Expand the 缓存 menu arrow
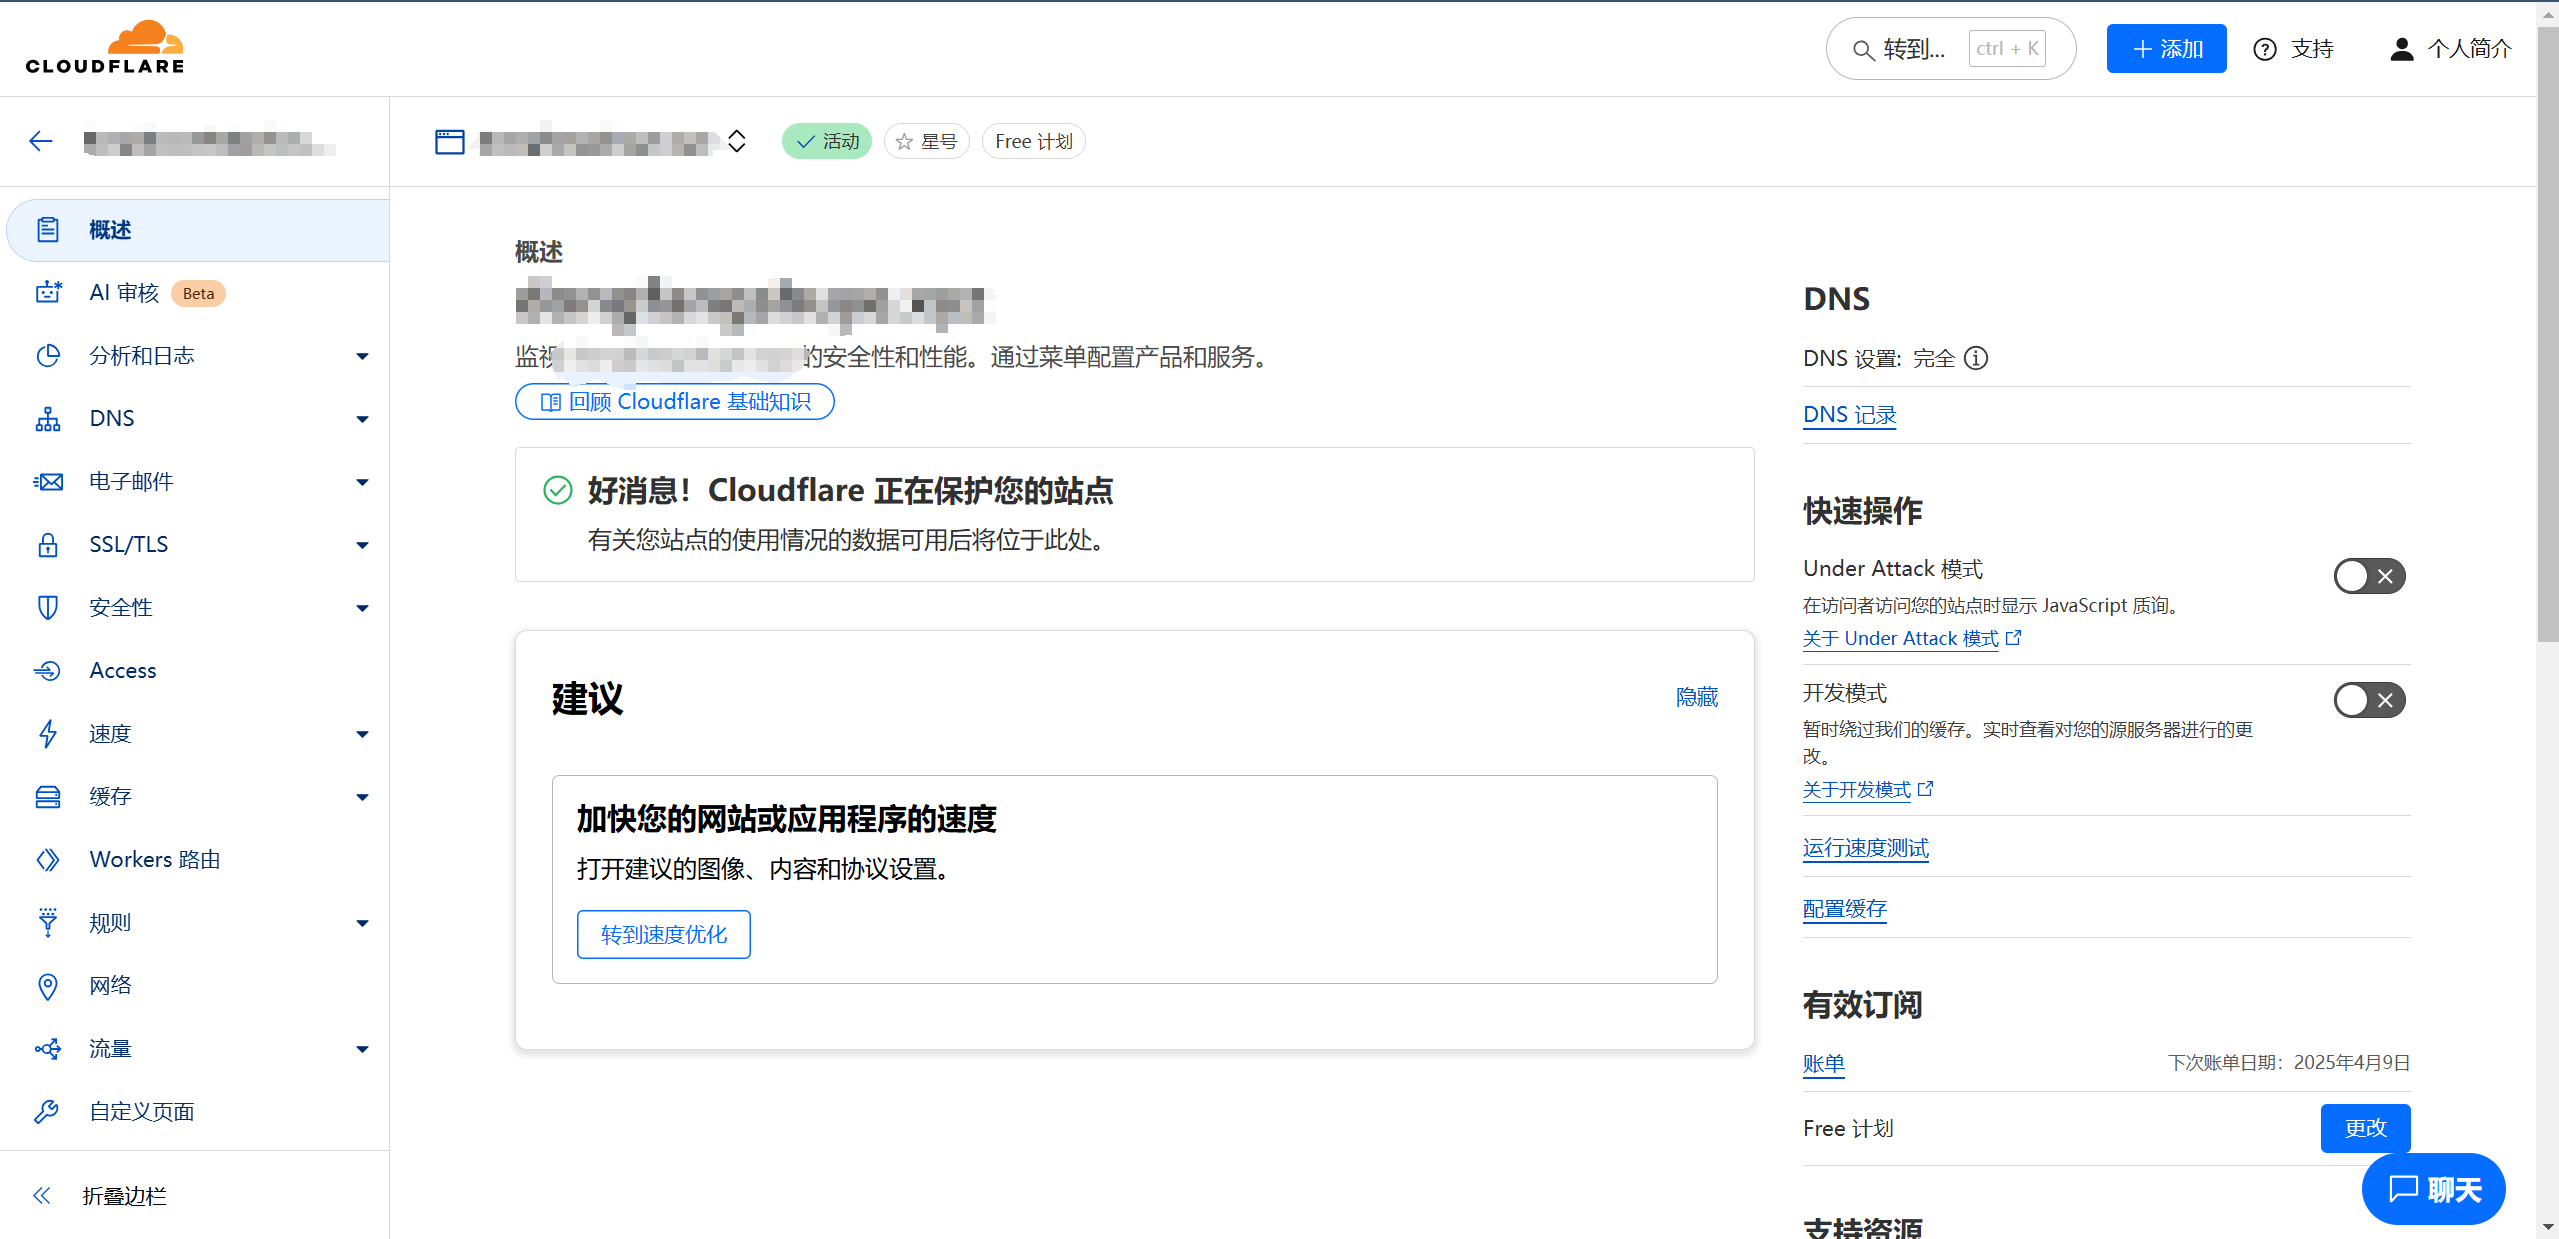The height and width of the screenshot is (1239, 2559). (362, 797)
